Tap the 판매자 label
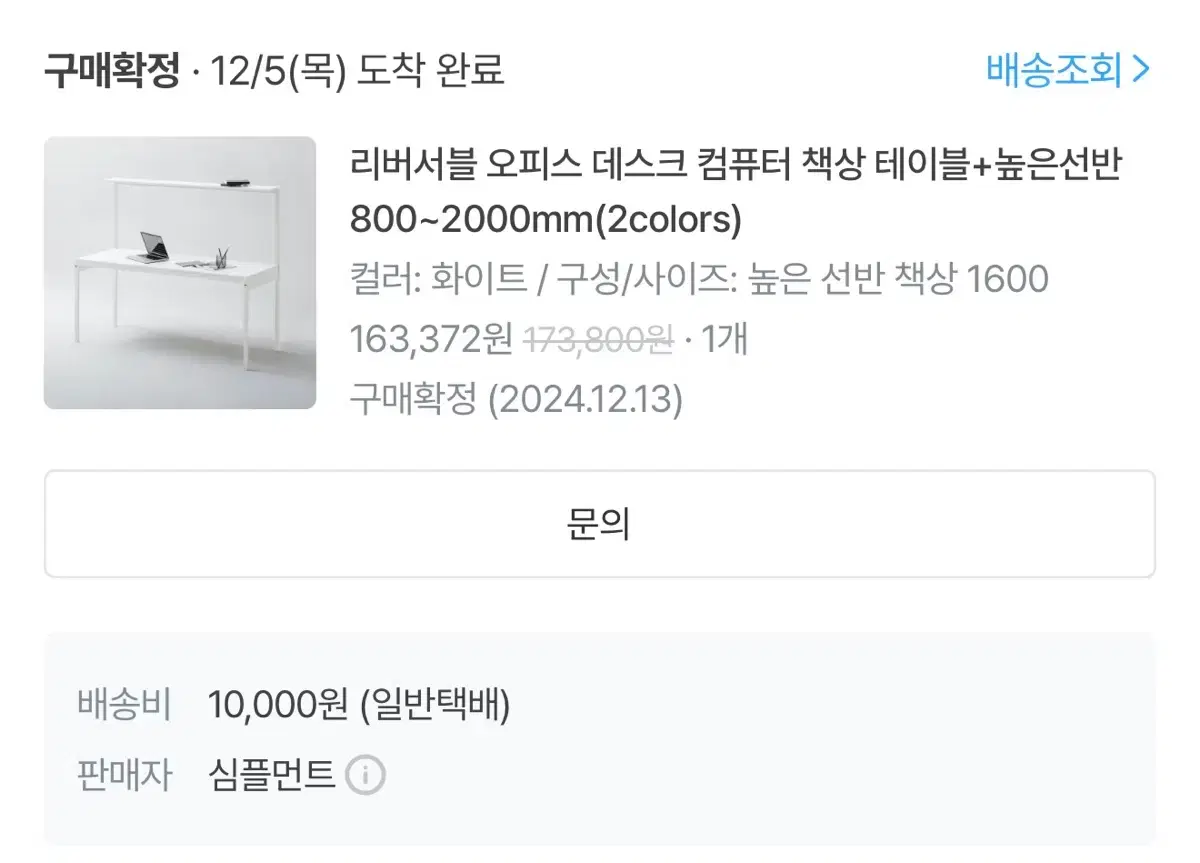This screenshot has height=863, width=1200. point(124,775)
